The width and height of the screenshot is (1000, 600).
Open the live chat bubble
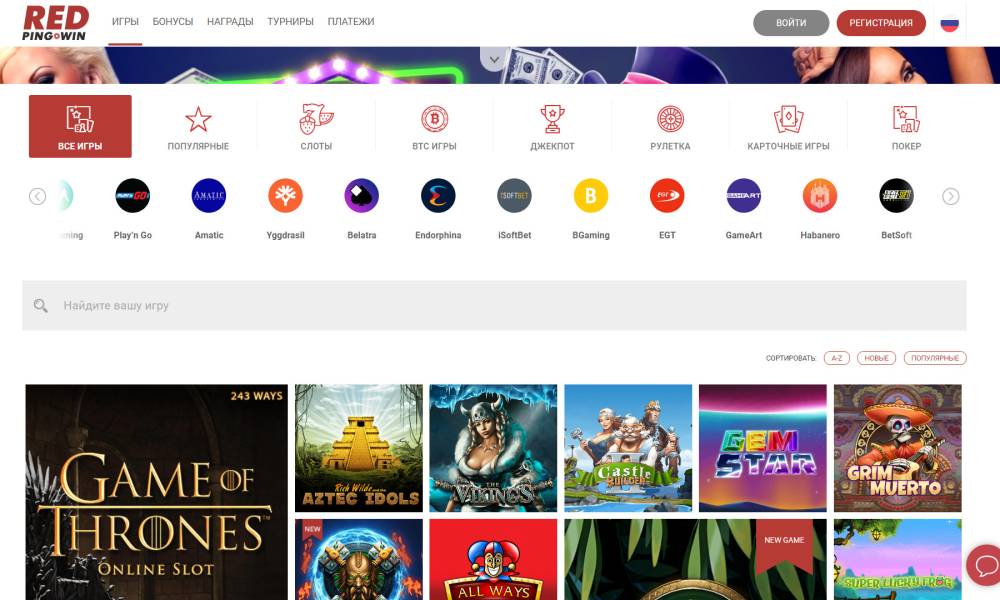coord(985,565)
